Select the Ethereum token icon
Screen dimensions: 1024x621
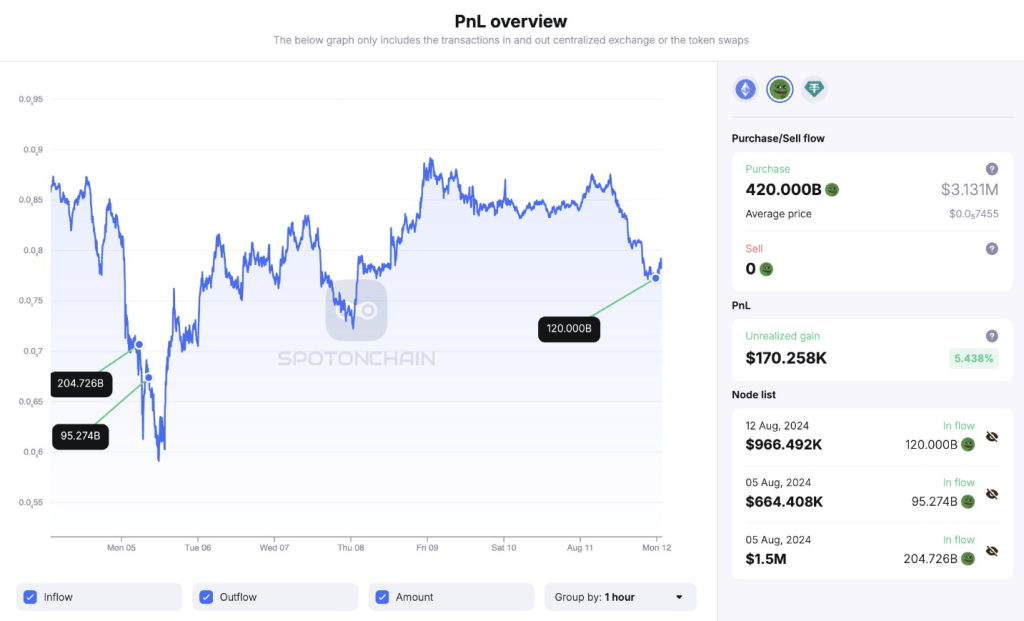[746, 90]
